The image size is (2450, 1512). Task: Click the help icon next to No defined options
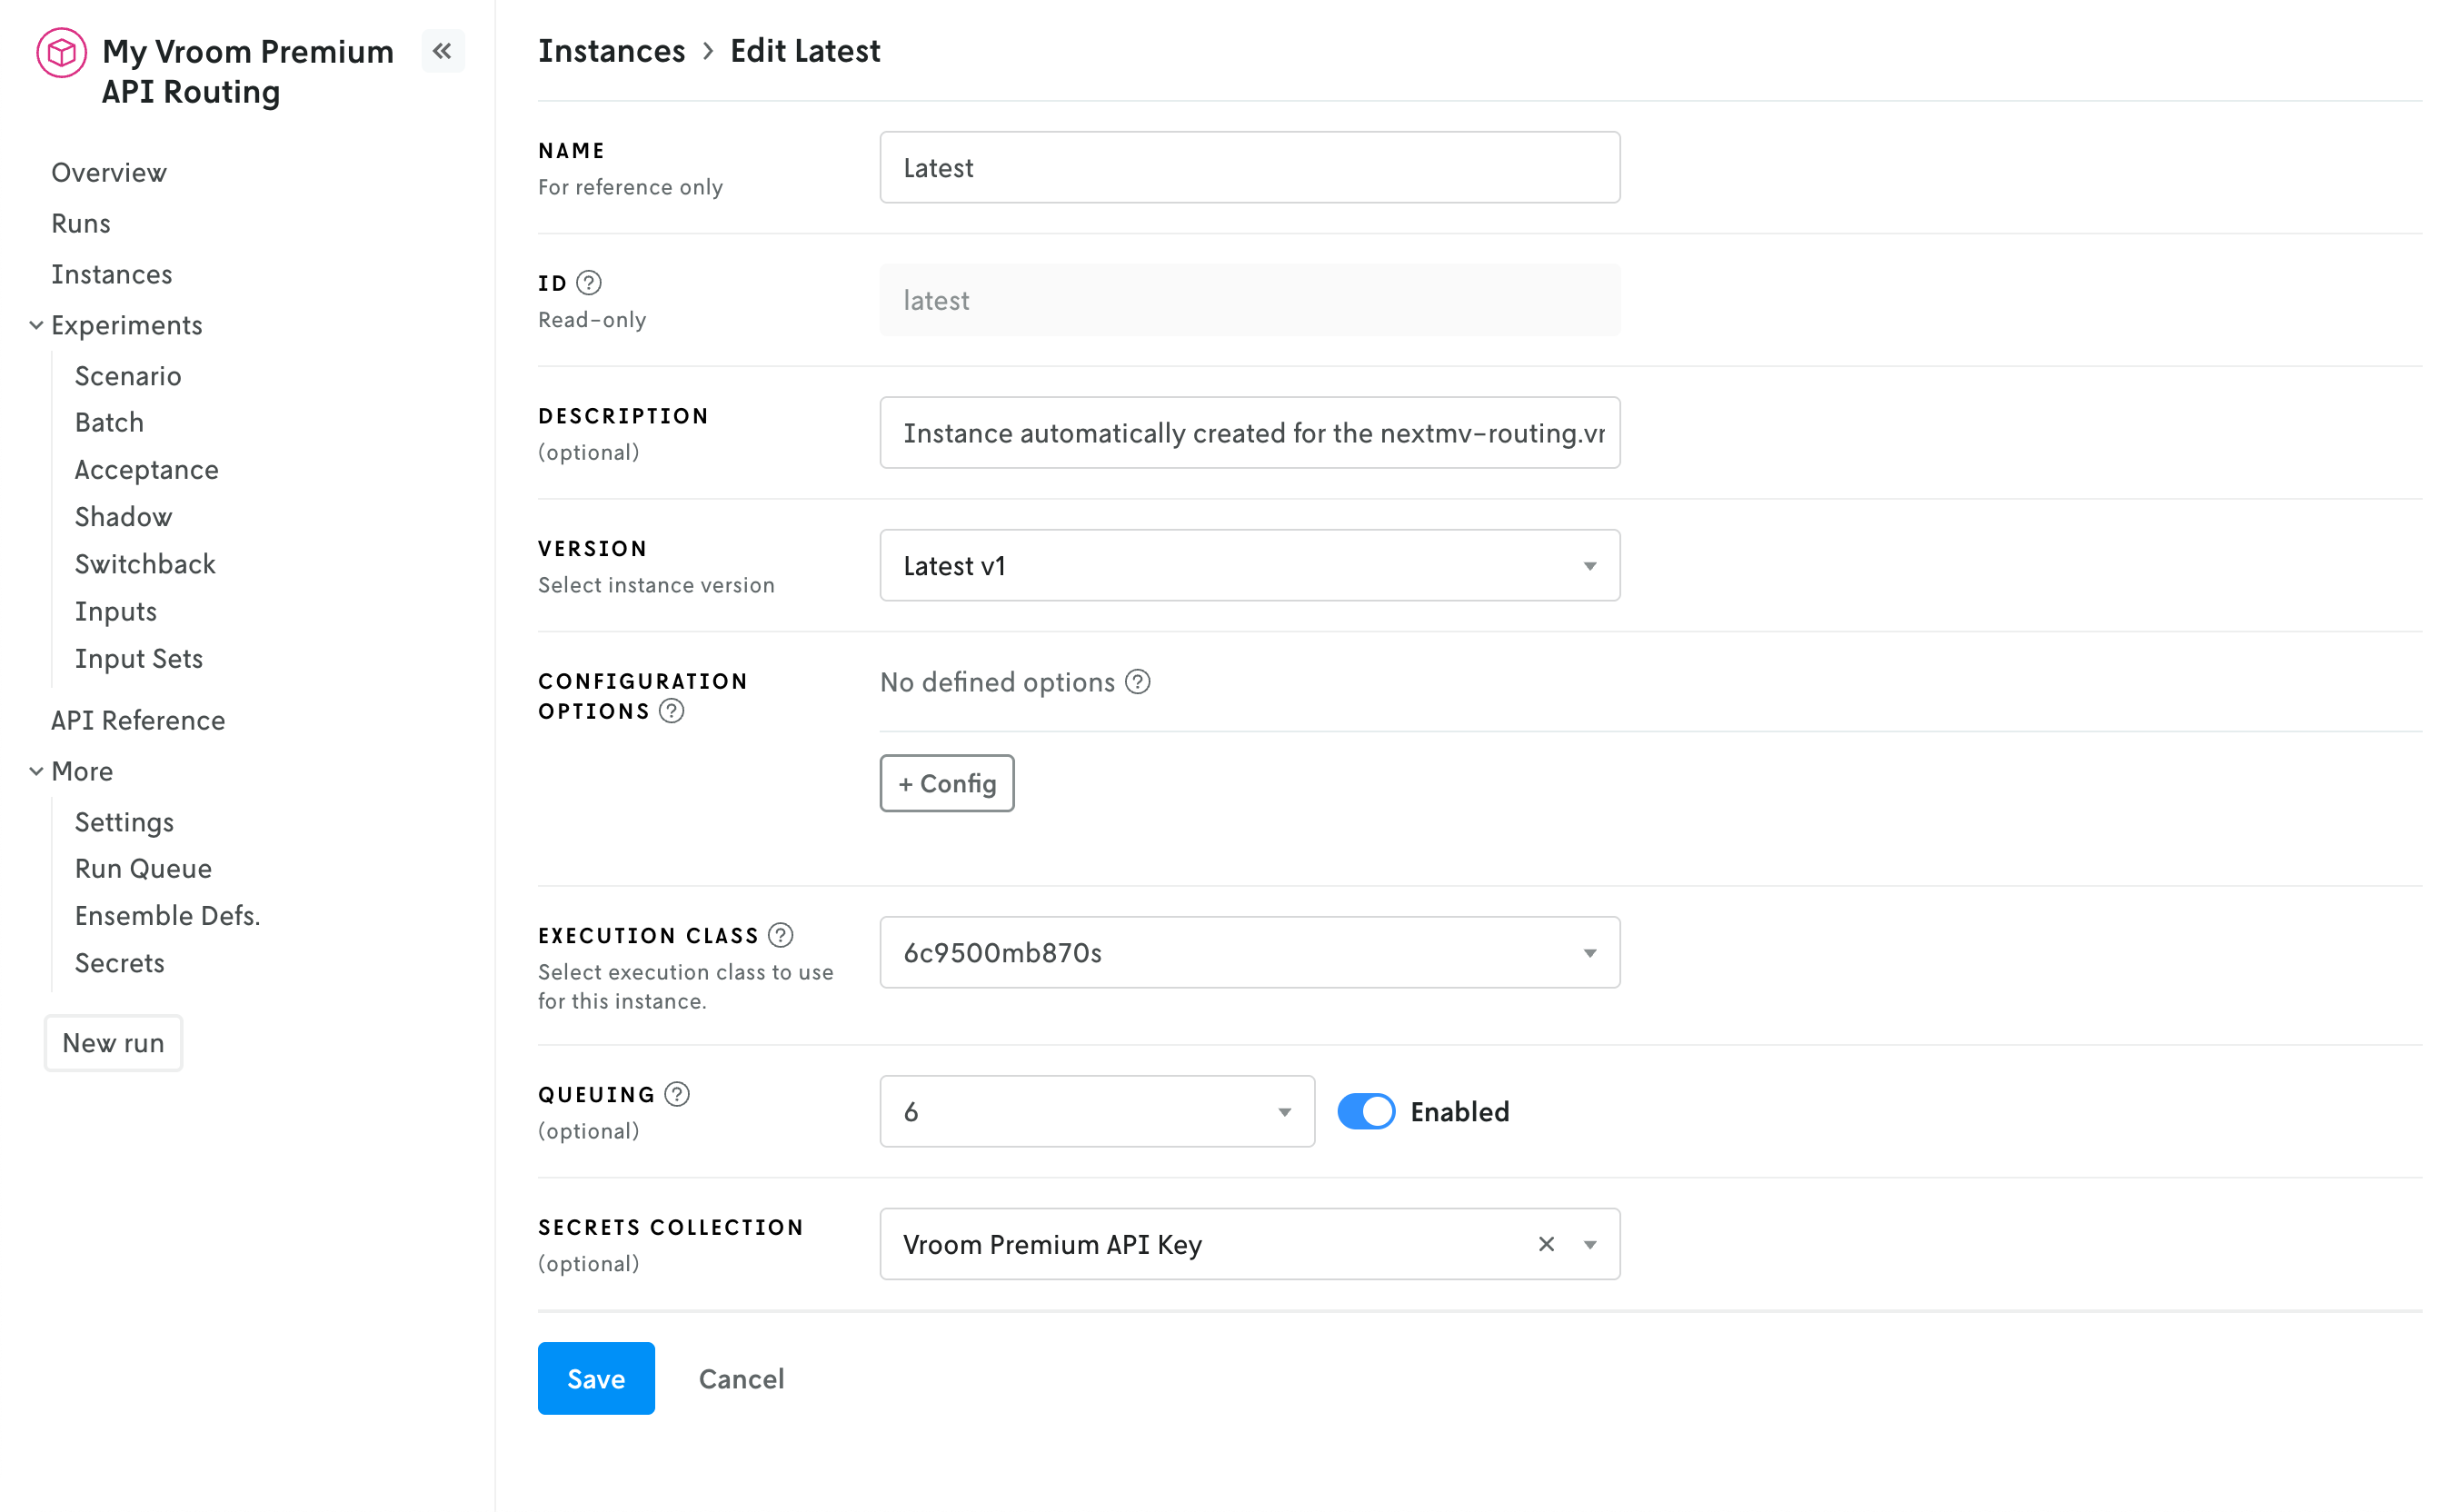click(1136, 682)
